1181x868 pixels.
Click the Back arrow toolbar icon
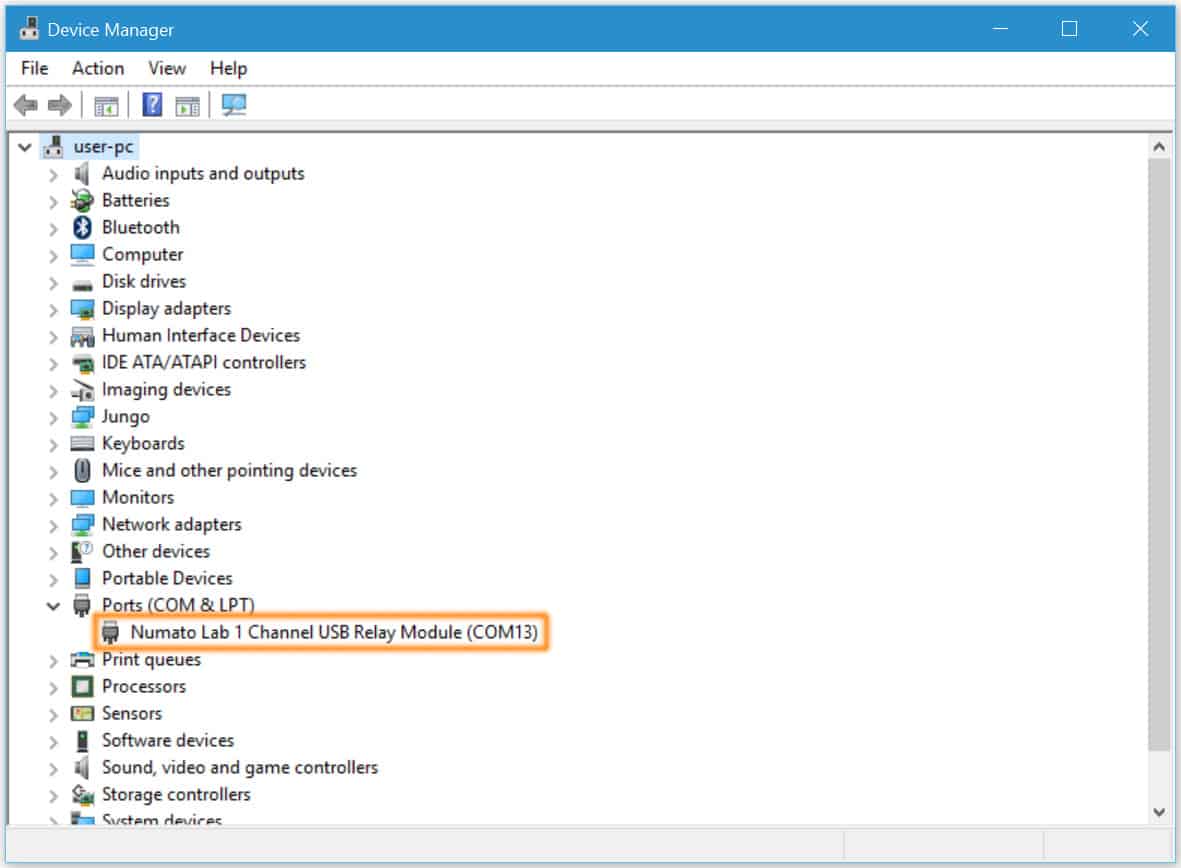[x=26, y=105]
